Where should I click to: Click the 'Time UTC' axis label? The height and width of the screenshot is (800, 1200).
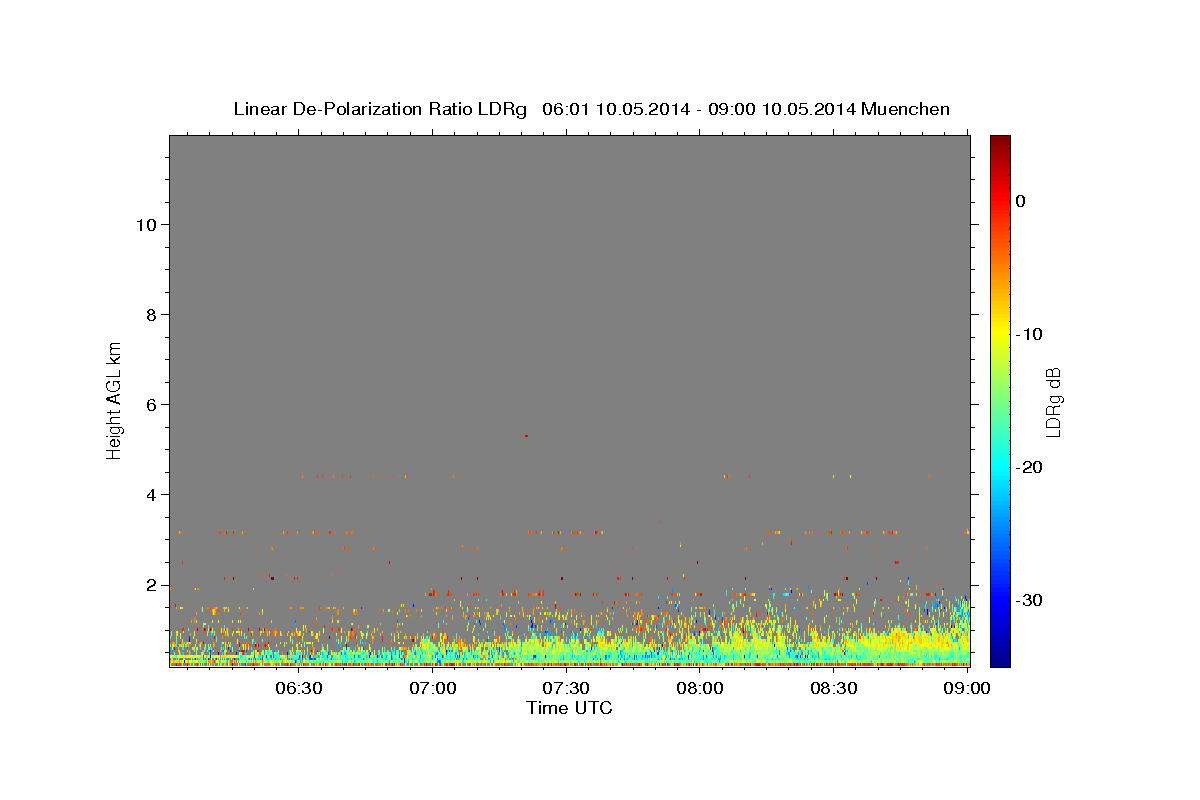[x=569, y=708]
